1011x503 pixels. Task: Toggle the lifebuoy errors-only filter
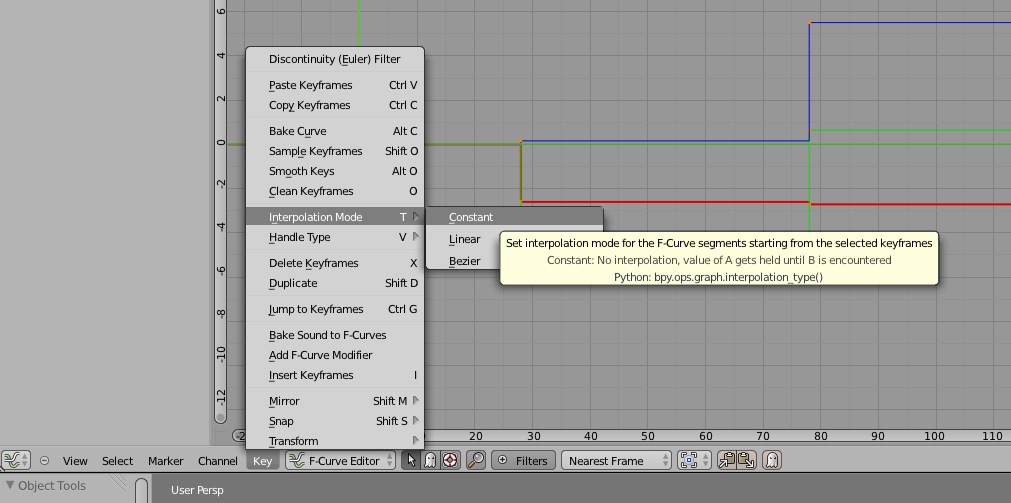(x=450, y=460)
